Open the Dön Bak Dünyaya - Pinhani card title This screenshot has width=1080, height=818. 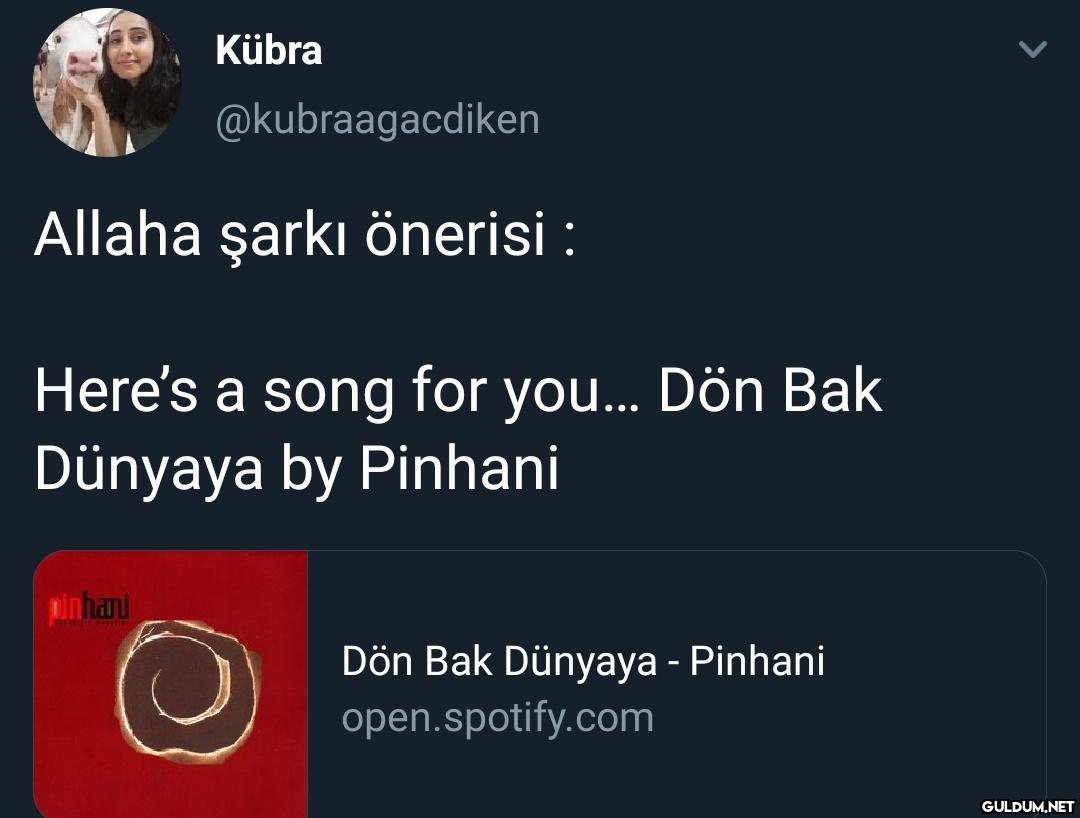(583, 661)
